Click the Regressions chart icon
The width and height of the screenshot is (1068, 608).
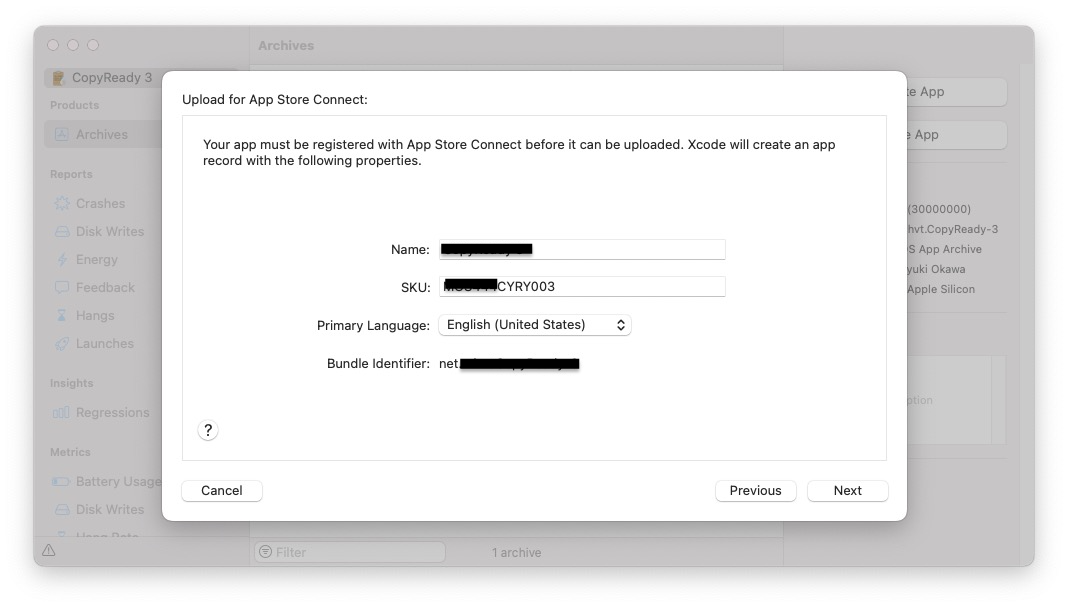click(61, 412)
